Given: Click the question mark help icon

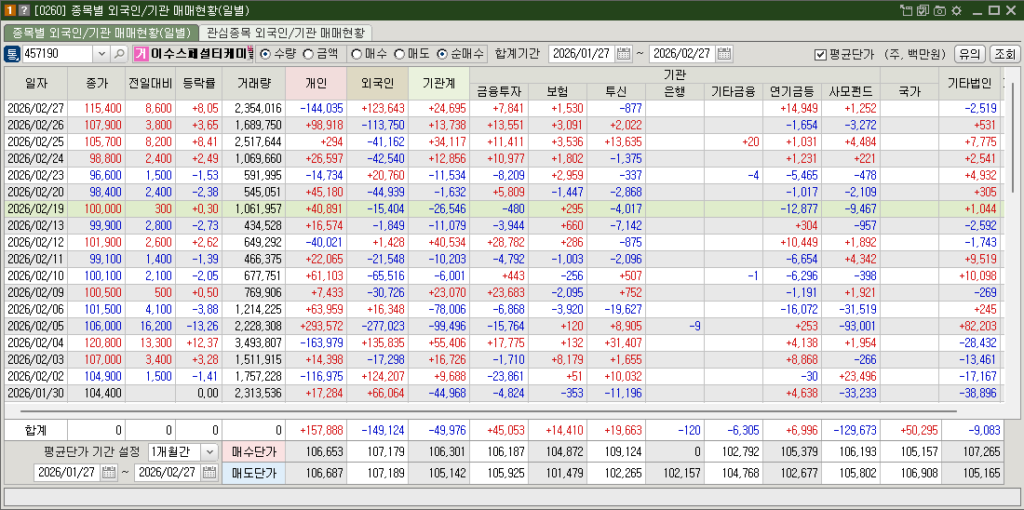Looking at the screenshot, I should [23, 10].
